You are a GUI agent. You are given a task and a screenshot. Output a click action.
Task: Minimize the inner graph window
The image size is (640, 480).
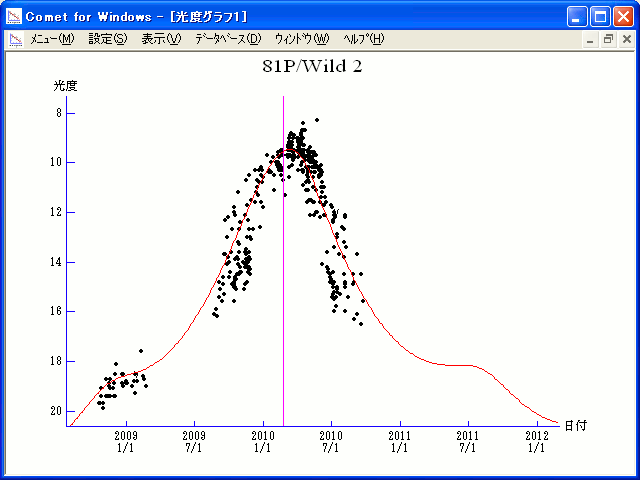(590, 40)
